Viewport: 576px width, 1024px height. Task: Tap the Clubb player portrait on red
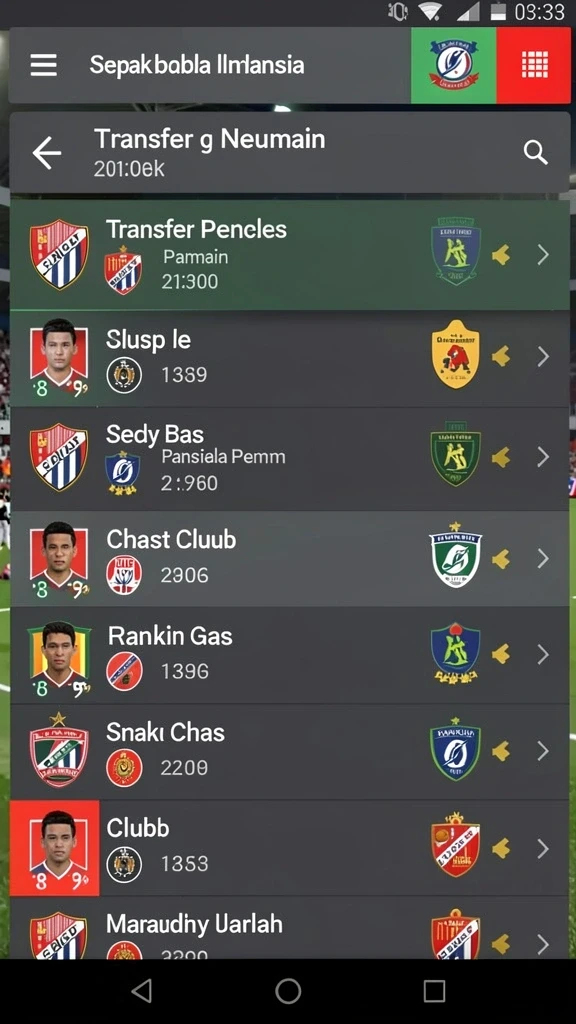pyautogui.click(x=56, y=848)
